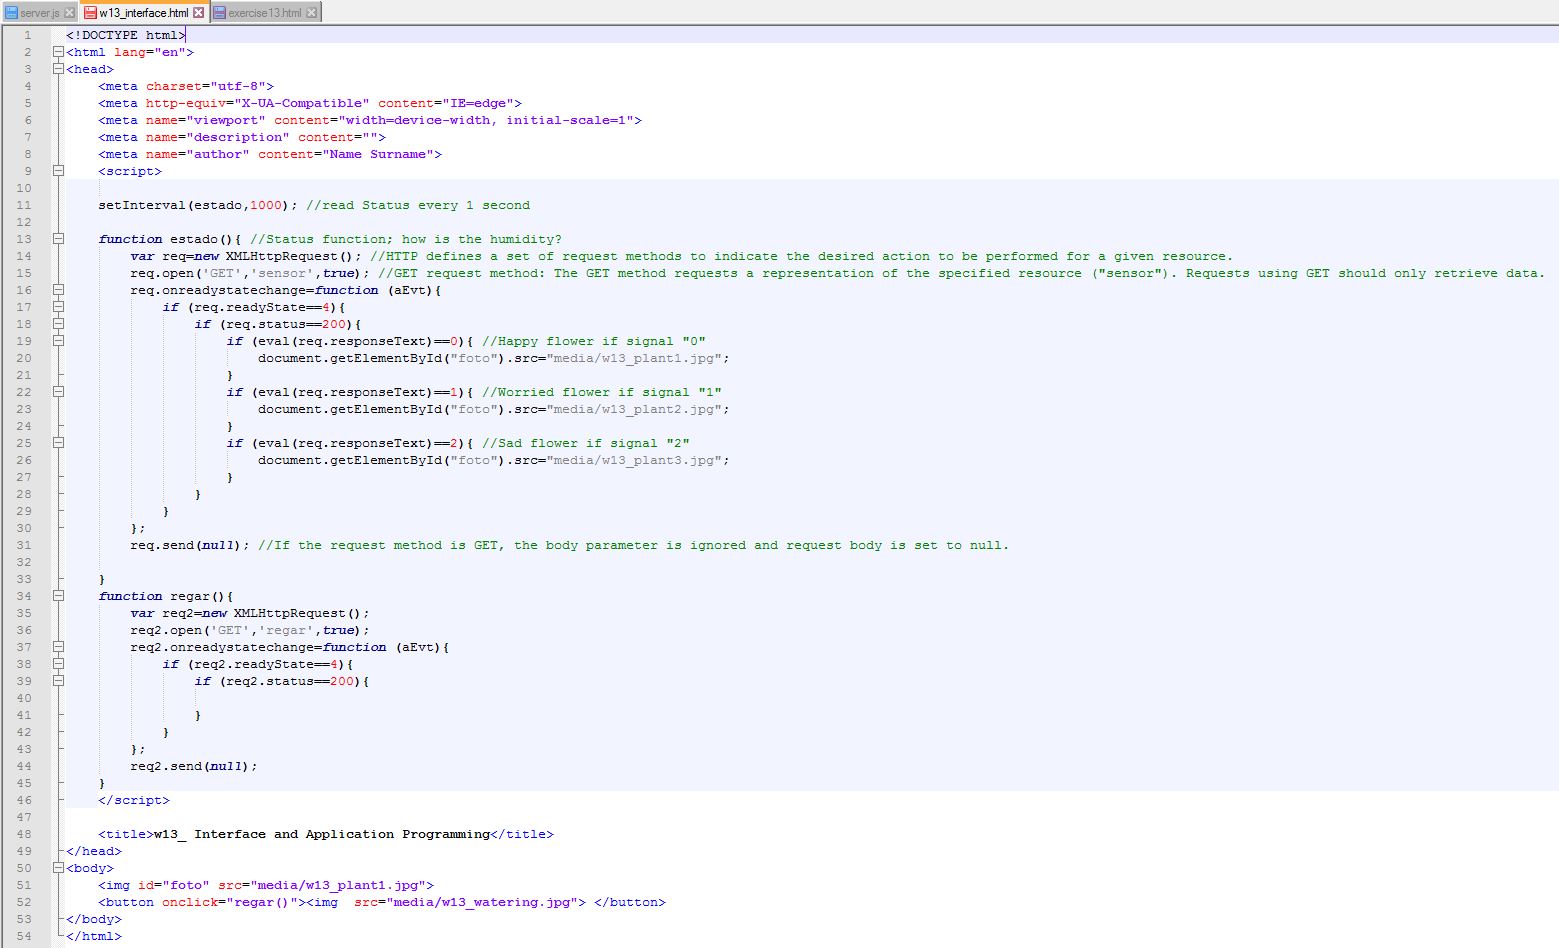Screen dimensions: 1559x948
Task: Click the 'X-UA-Compatible' string
Action: (302, 103)
